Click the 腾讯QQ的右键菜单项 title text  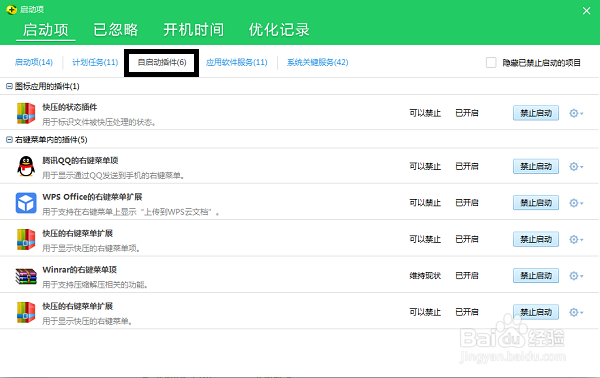point(80,160)
